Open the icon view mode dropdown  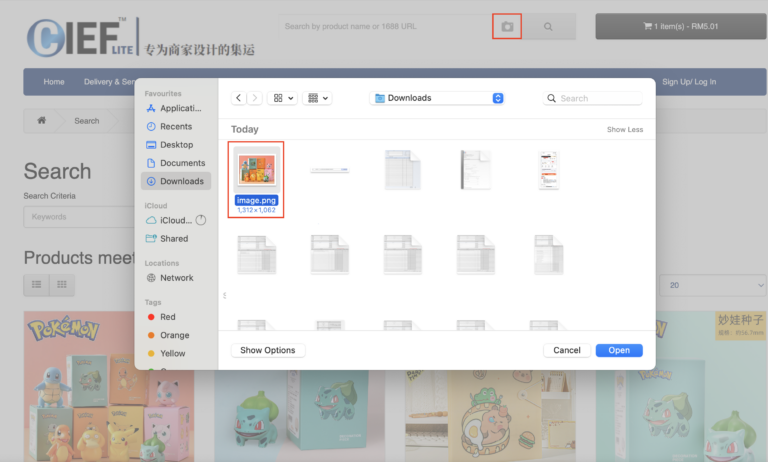(x=283, y=98)
